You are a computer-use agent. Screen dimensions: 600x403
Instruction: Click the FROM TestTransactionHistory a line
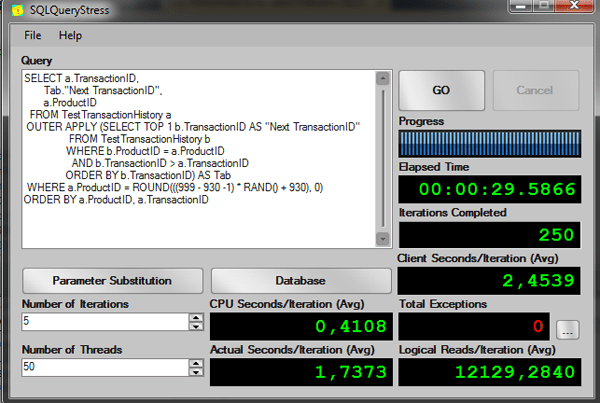[x=100, y=114]
